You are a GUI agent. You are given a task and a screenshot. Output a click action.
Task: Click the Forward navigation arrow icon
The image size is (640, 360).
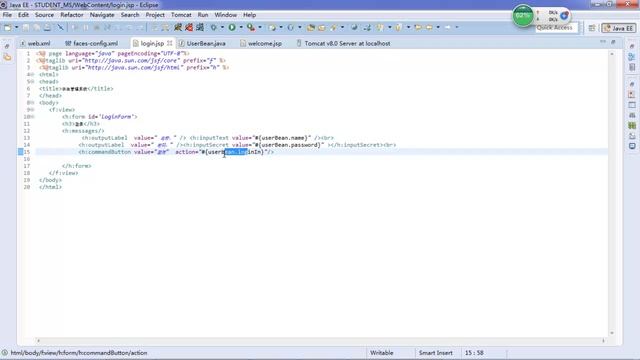448,27
